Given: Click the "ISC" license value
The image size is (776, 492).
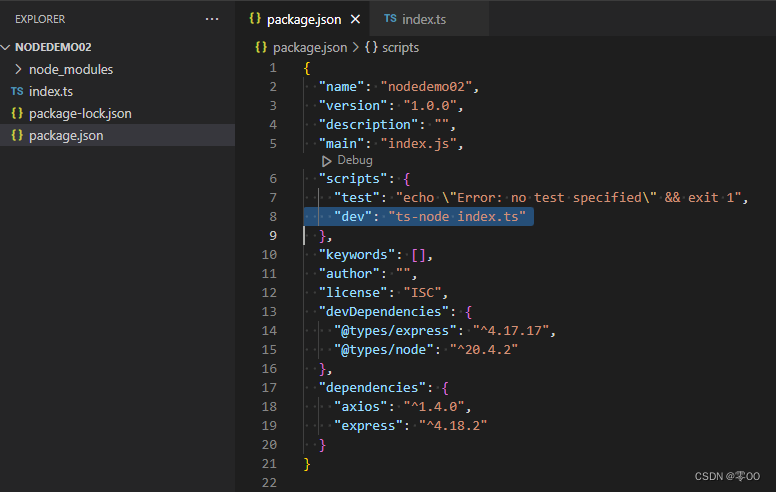Looking at the screenshot, I should (x=422, y=293).
